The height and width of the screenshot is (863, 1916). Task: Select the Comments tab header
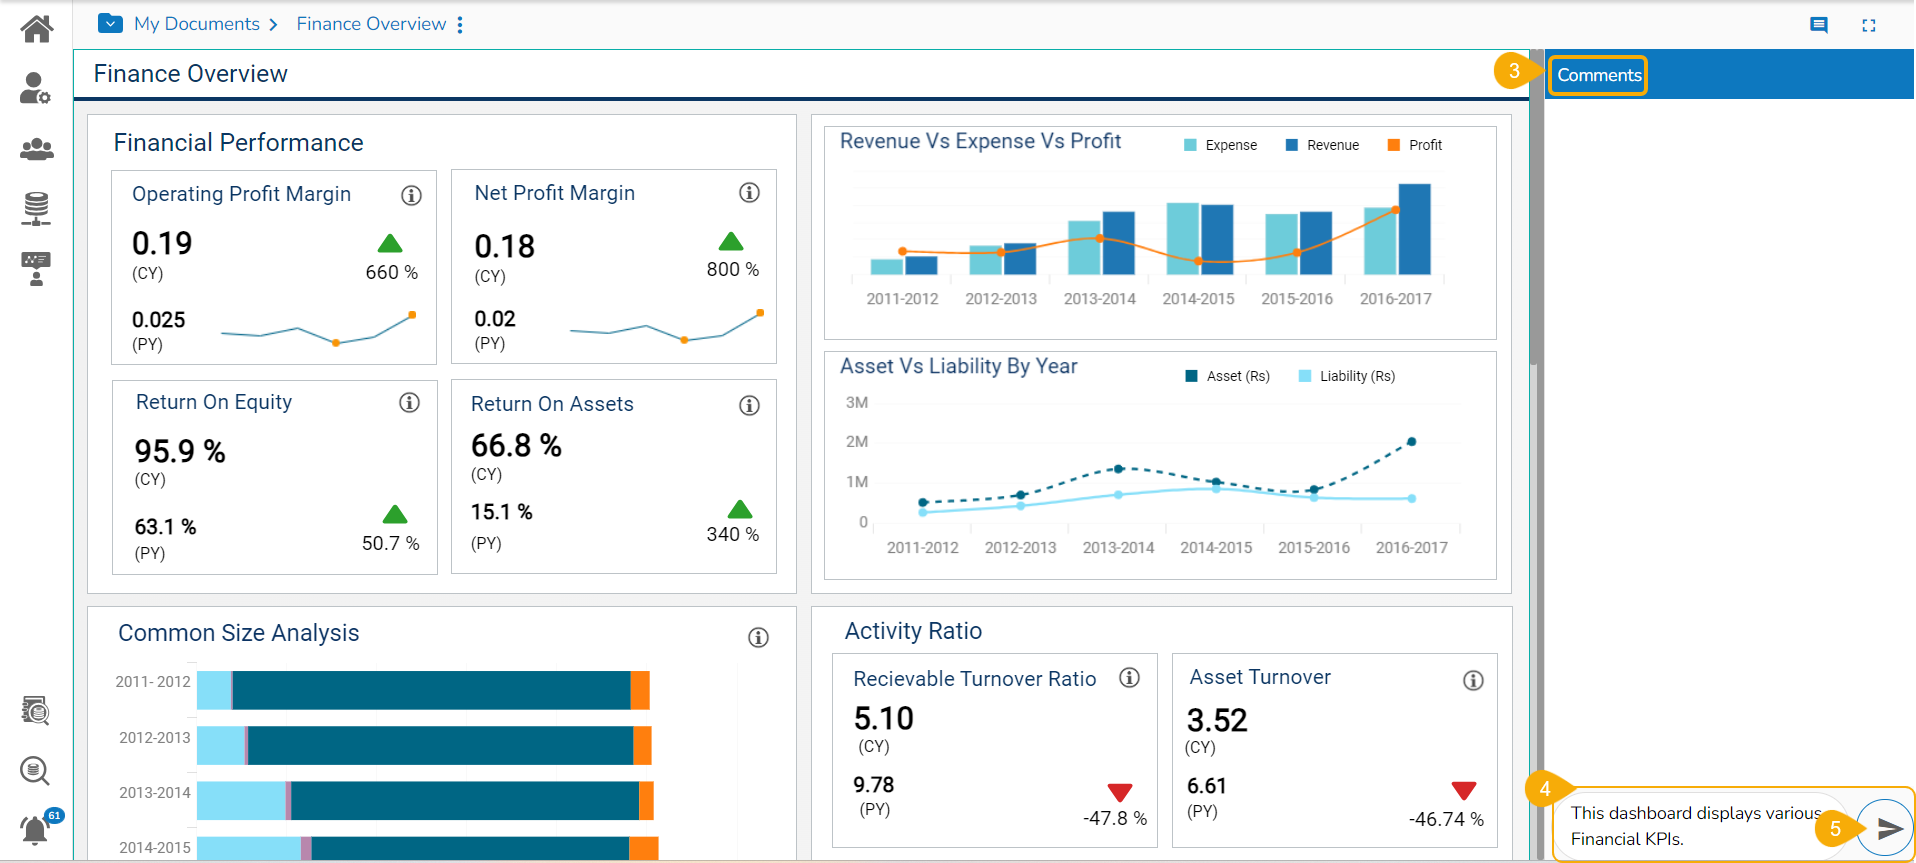click(x=1598, y=75)
